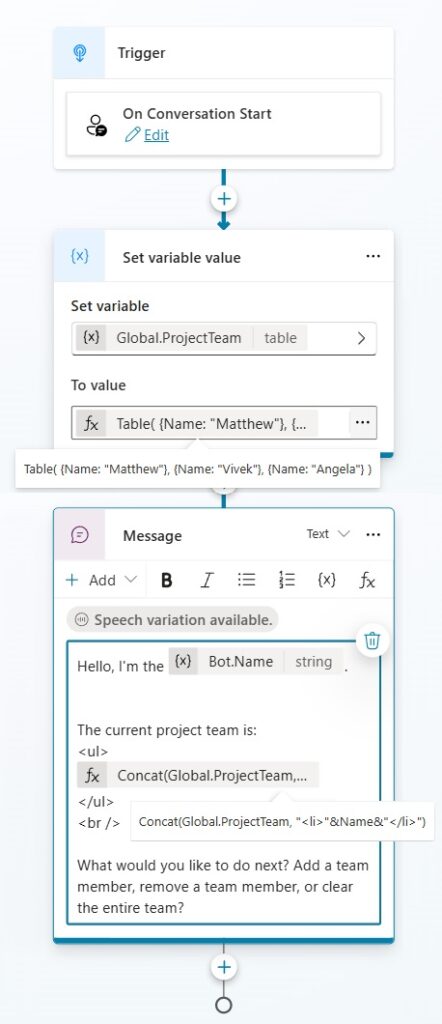Viewport: 442px width, 1024px height.
Task: Insert a bulleted list in the message
Action: [x=246, y=580]
